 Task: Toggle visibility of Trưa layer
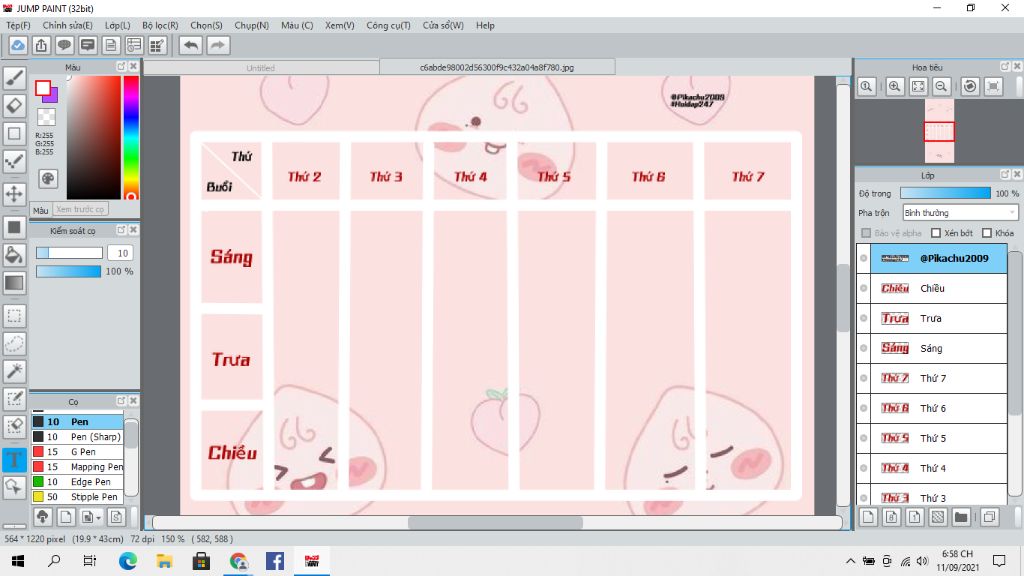pos(863,318)
